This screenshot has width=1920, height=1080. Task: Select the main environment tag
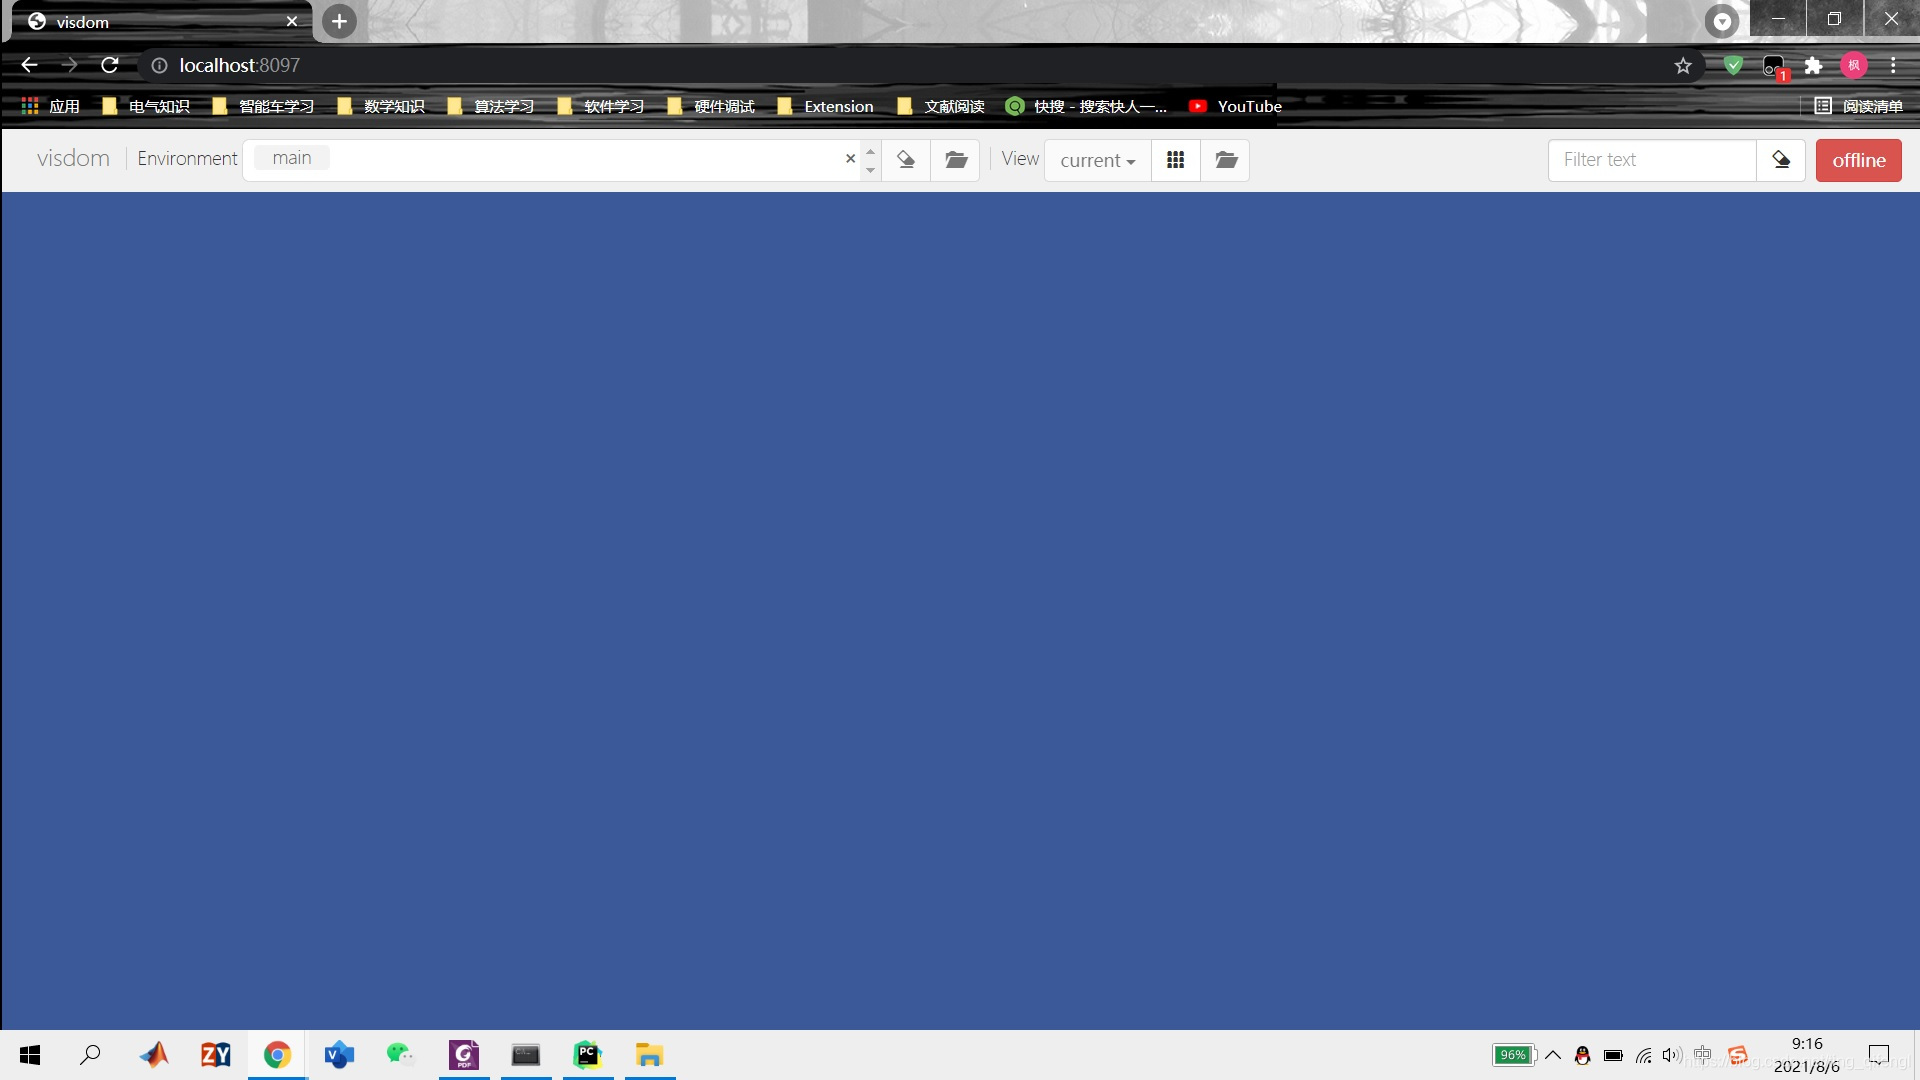coord(291,158)
